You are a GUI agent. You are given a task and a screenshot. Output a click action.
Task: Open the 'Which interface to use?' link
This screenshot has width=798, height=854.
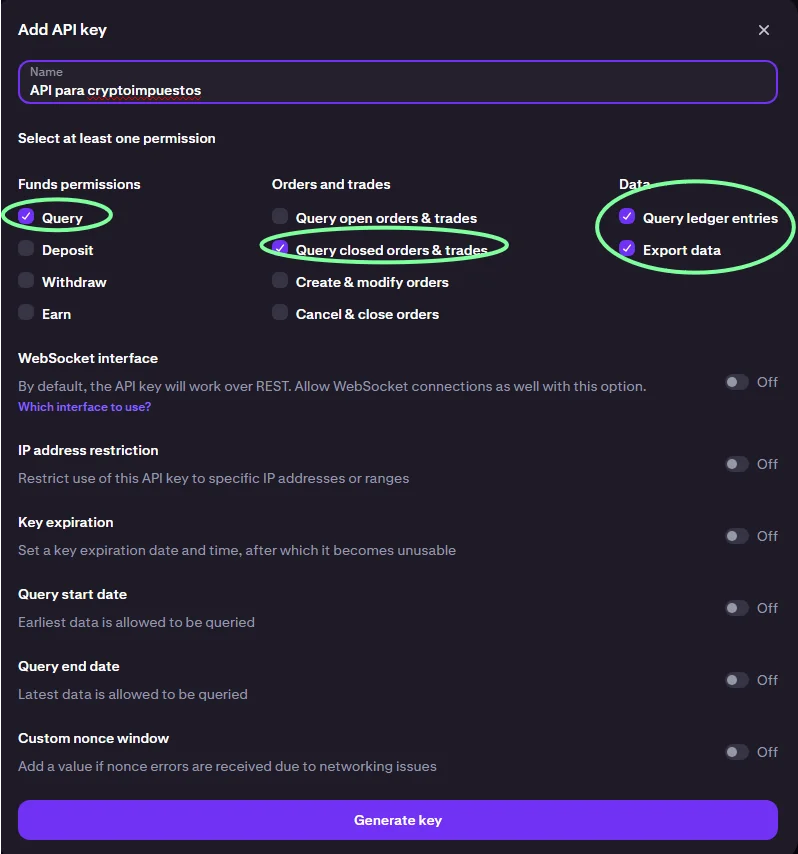84,407
